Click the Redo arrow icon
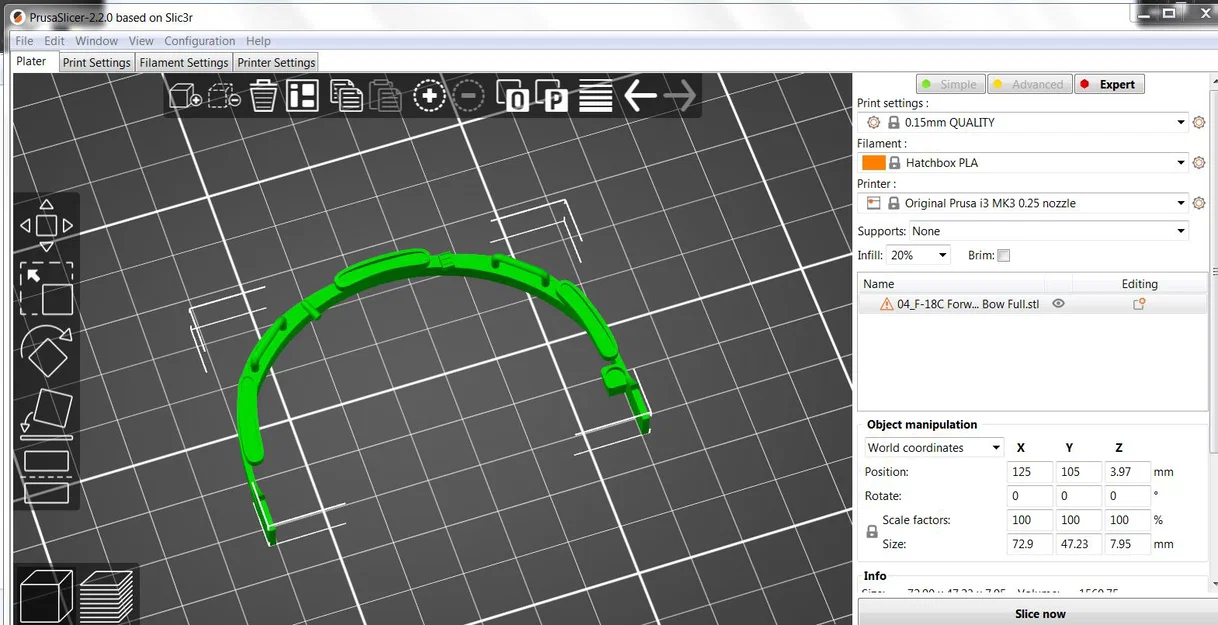Image resolution: width=1218 pixels, height=625 pixels. point(679,96)
